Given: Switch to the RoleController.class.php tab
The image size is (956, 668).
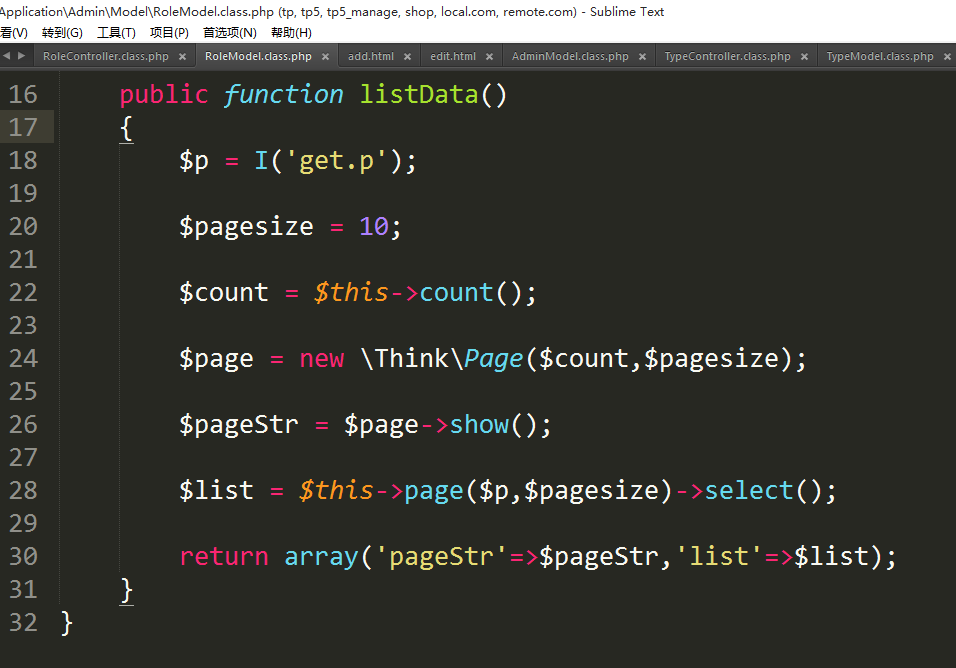Looking at the screenshot, I should pyautogui.click(x=105, y=57).
